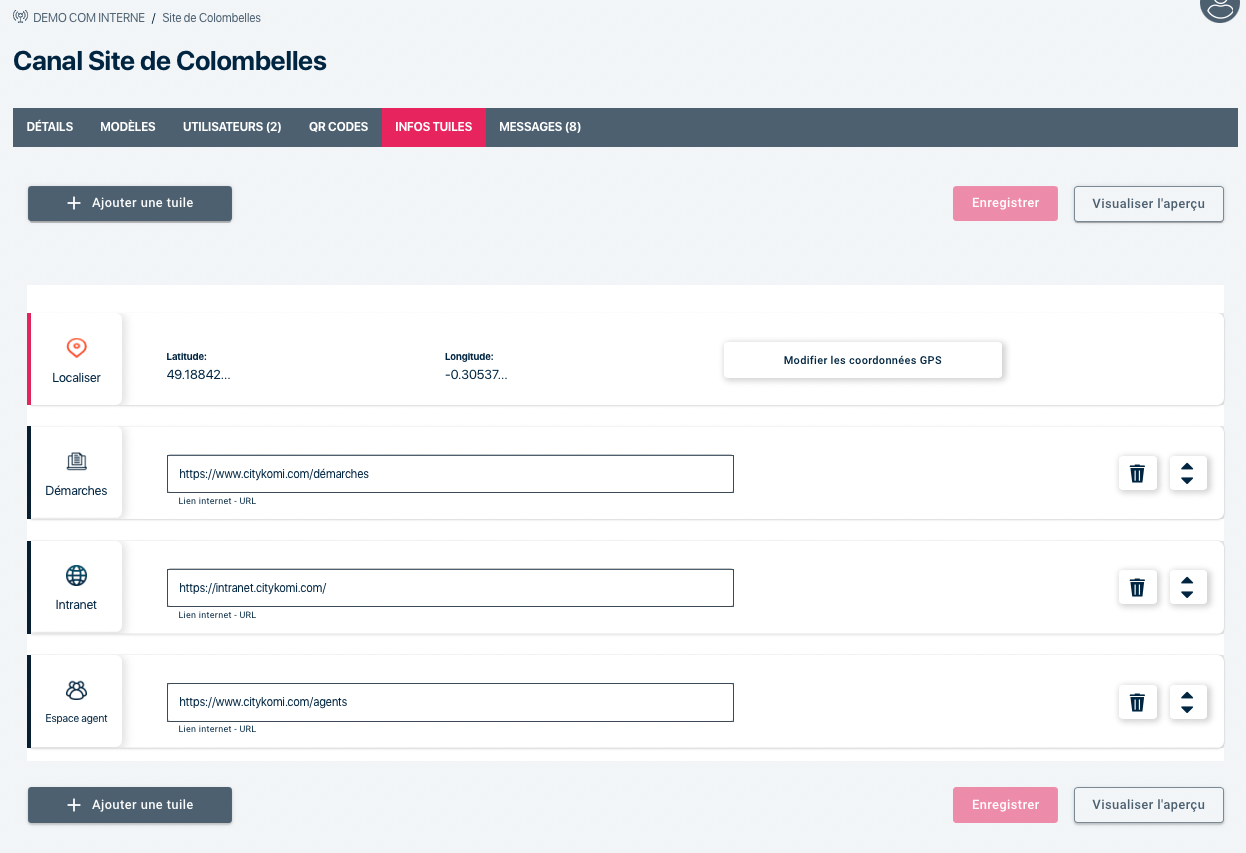Open the user profile avatar
Screen dimensions: 1246x853
[1219, 8]
